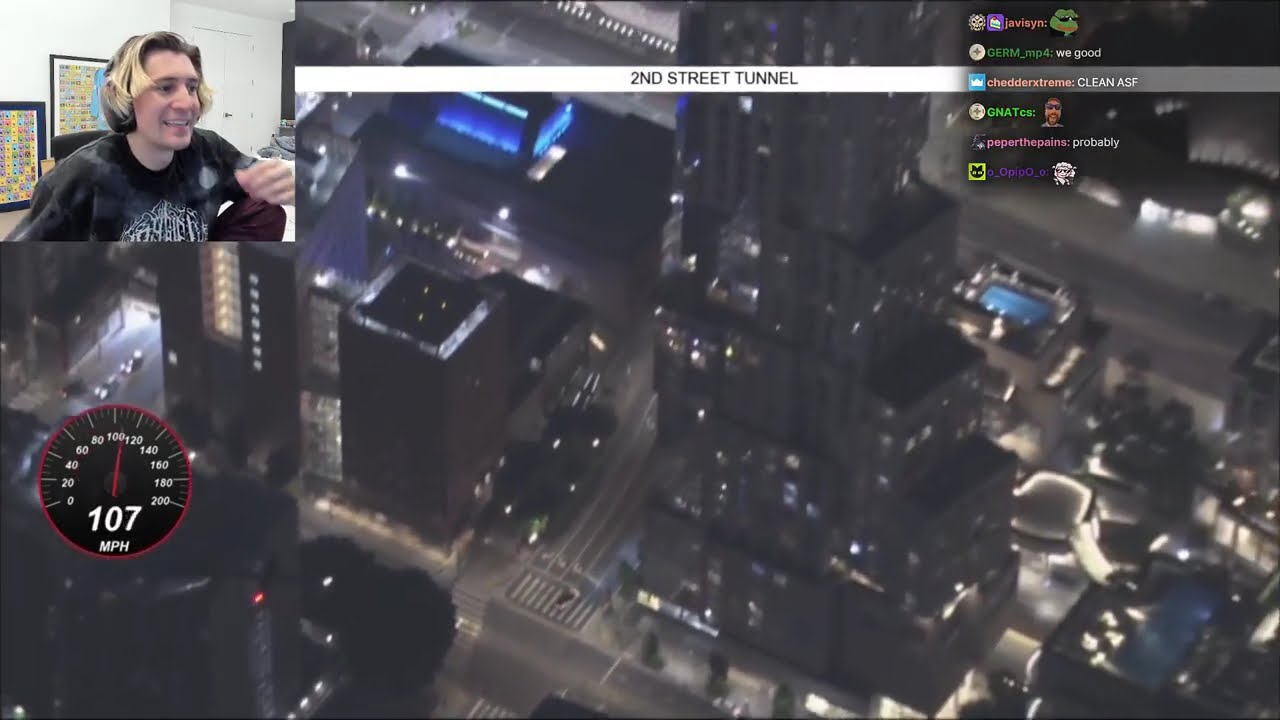Viewport: 1280px width, 720px height.
Task: Click the Pepe sunglasses emote from javisyn
Action: pos(1063,21)
